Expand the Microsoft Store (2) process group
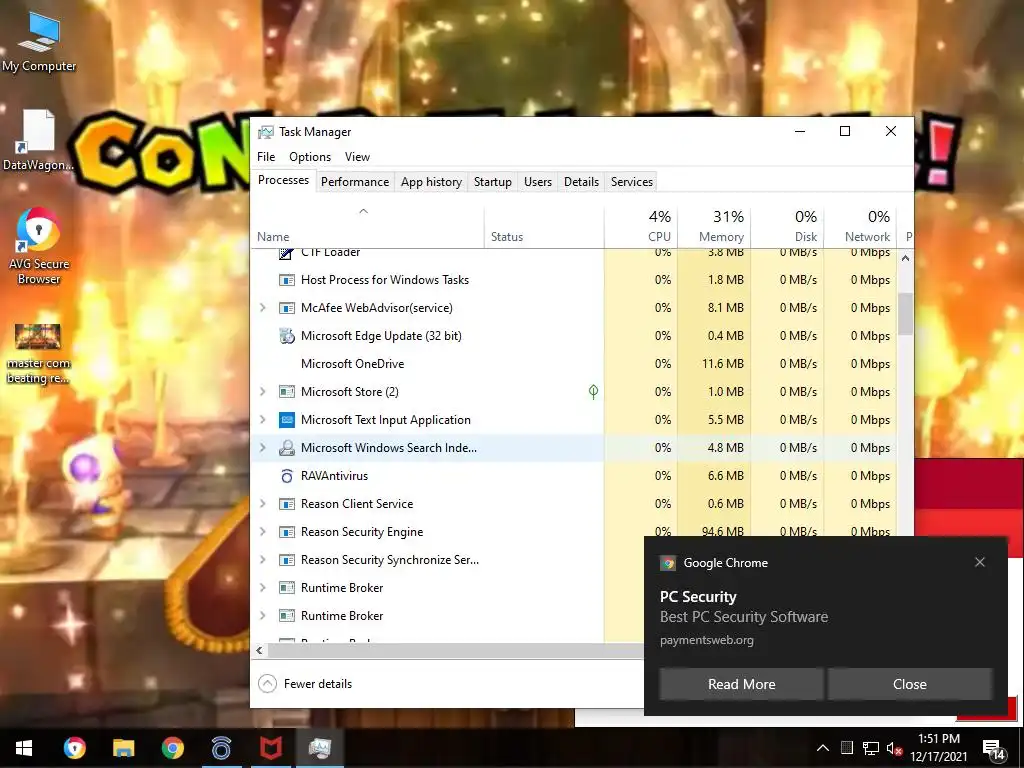The height and width of the screenshot is (768, 1024). tap(263, 392)
